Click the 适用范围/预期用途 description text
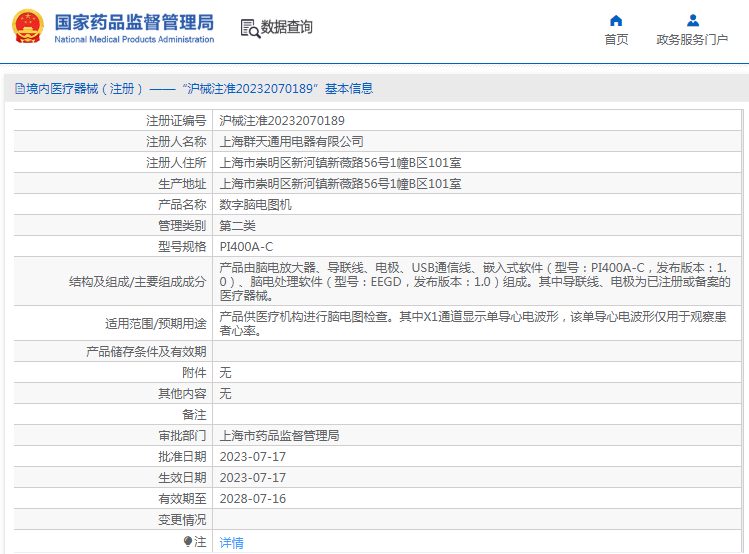The height and width of the screenshot is (554, 749). [x=473, y=323]
